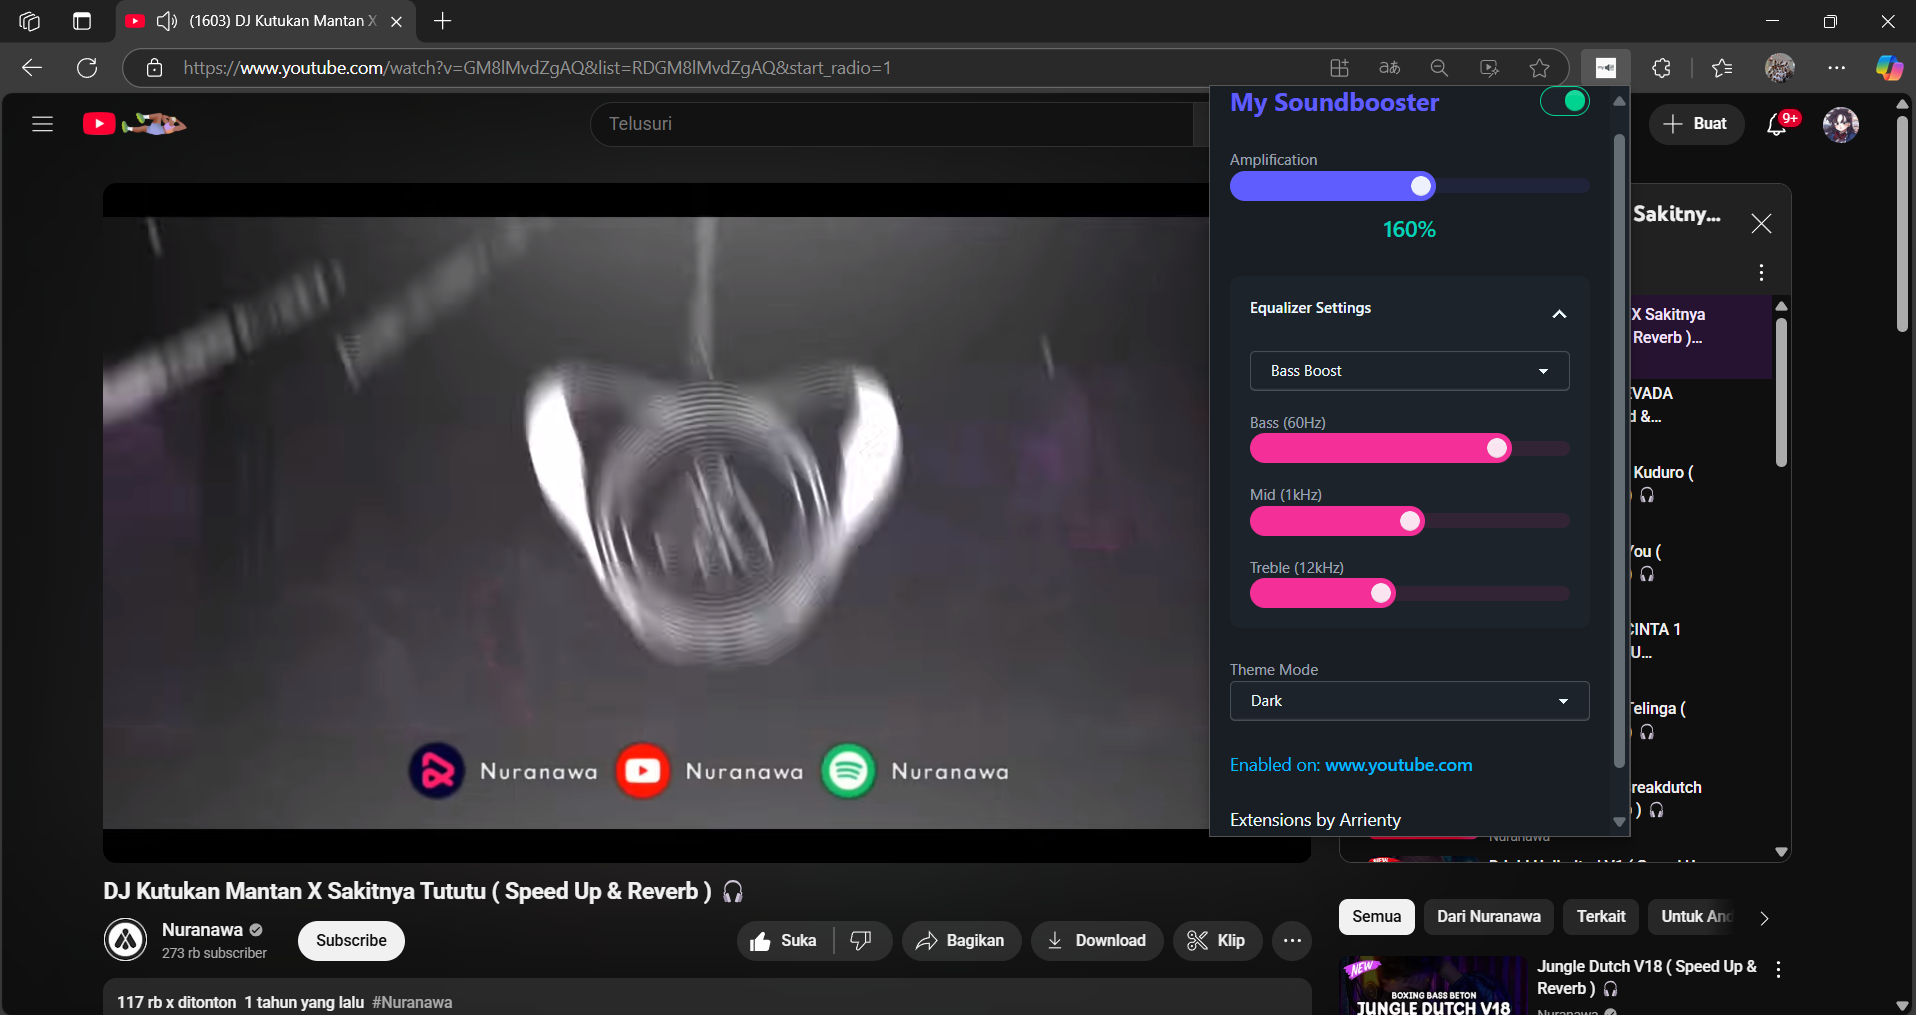1916x1015 pixels.
Task: Open the Bass Boost preset dropdown
Action: click(x=1409, y=371)
